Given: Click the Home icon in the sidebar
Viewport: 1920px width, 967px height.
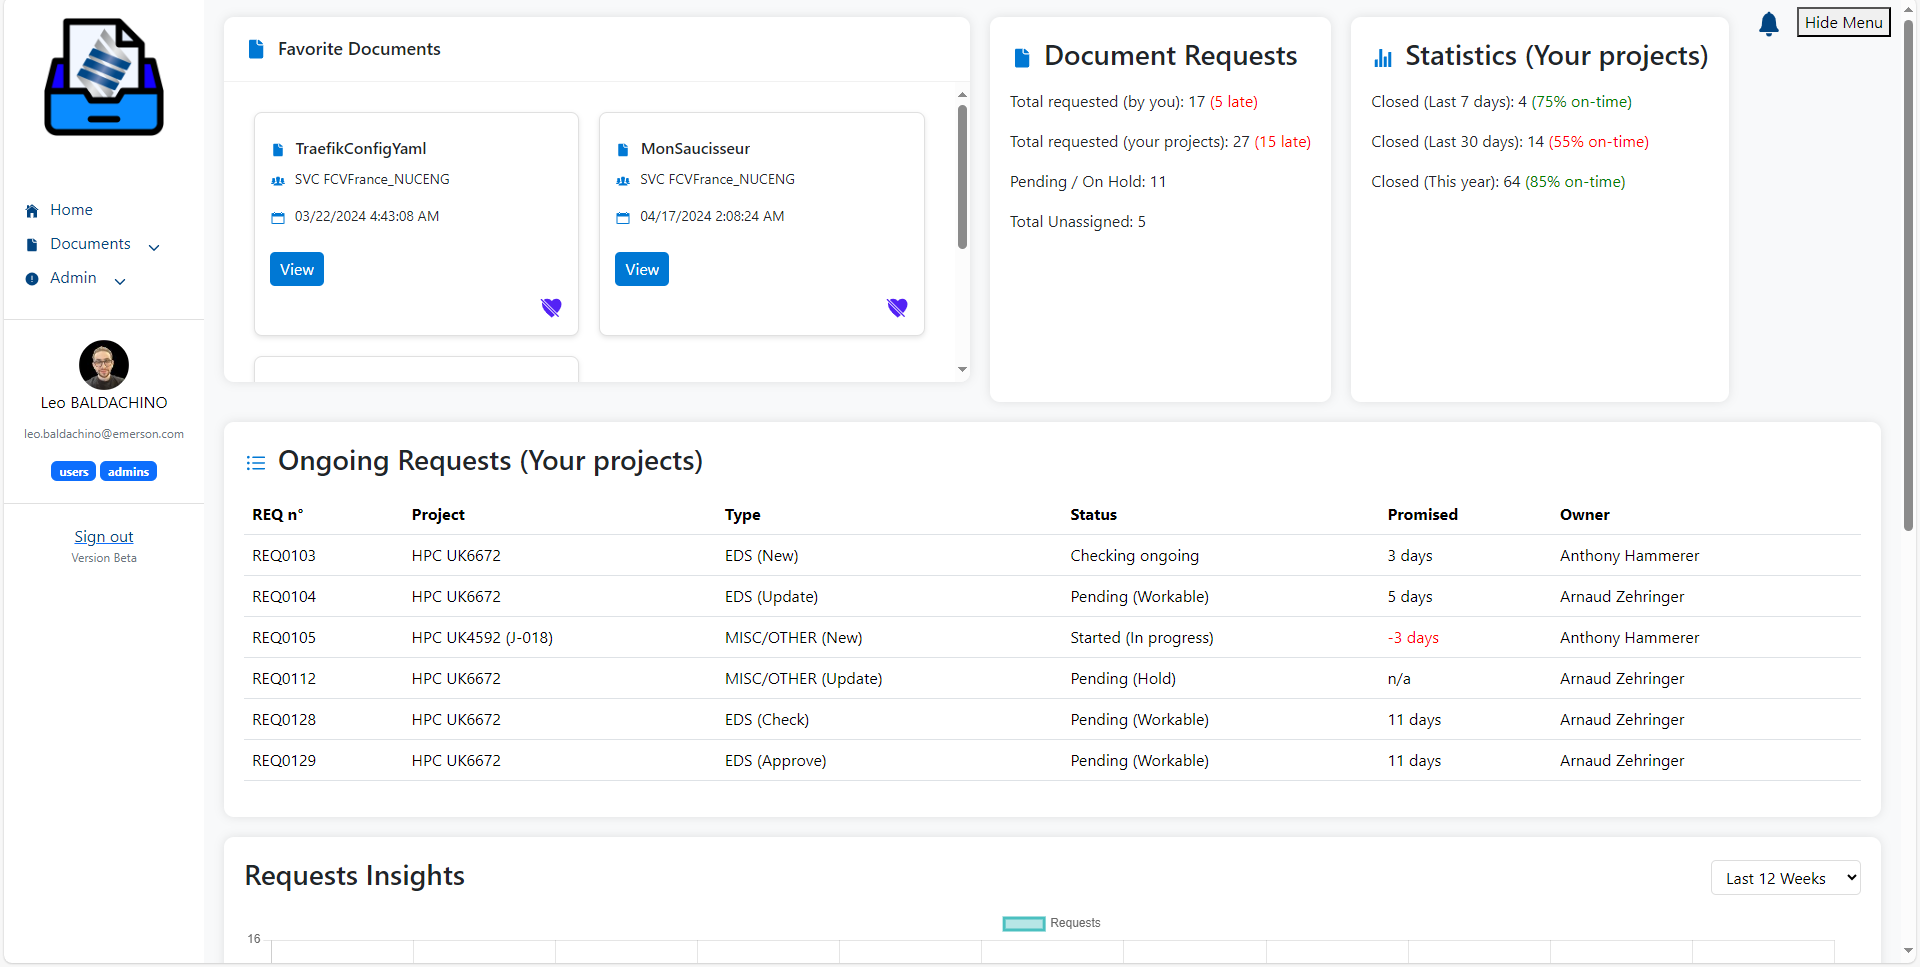Looking at the screenshot, I should 30,210.
